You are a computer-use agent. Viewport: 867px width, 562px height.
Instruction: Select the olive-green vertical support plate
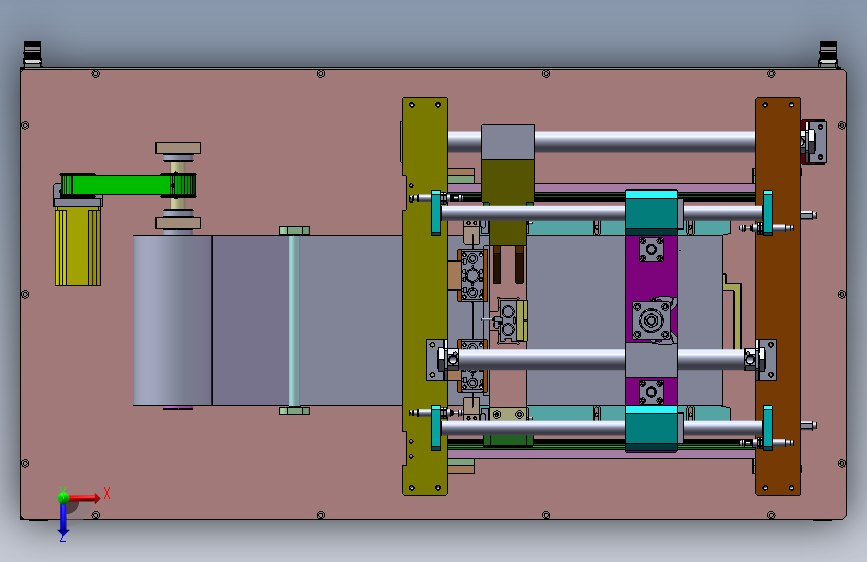[x=425, y=296]
